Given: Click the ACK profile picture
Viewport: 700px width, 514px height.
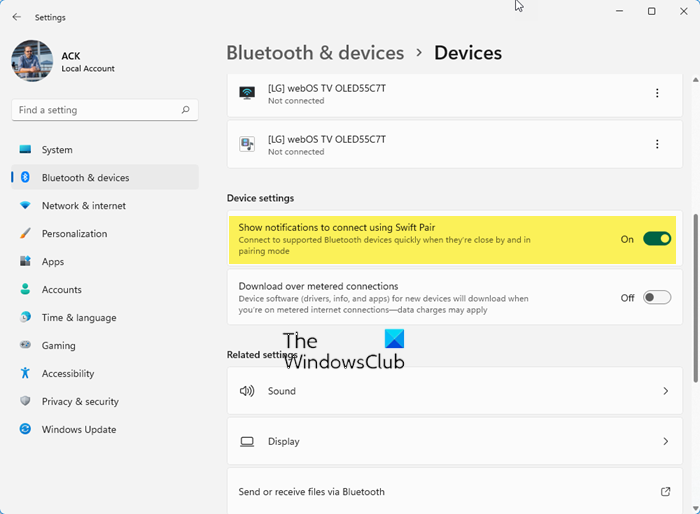Looking at the screenshot, I should pos(32,61).
